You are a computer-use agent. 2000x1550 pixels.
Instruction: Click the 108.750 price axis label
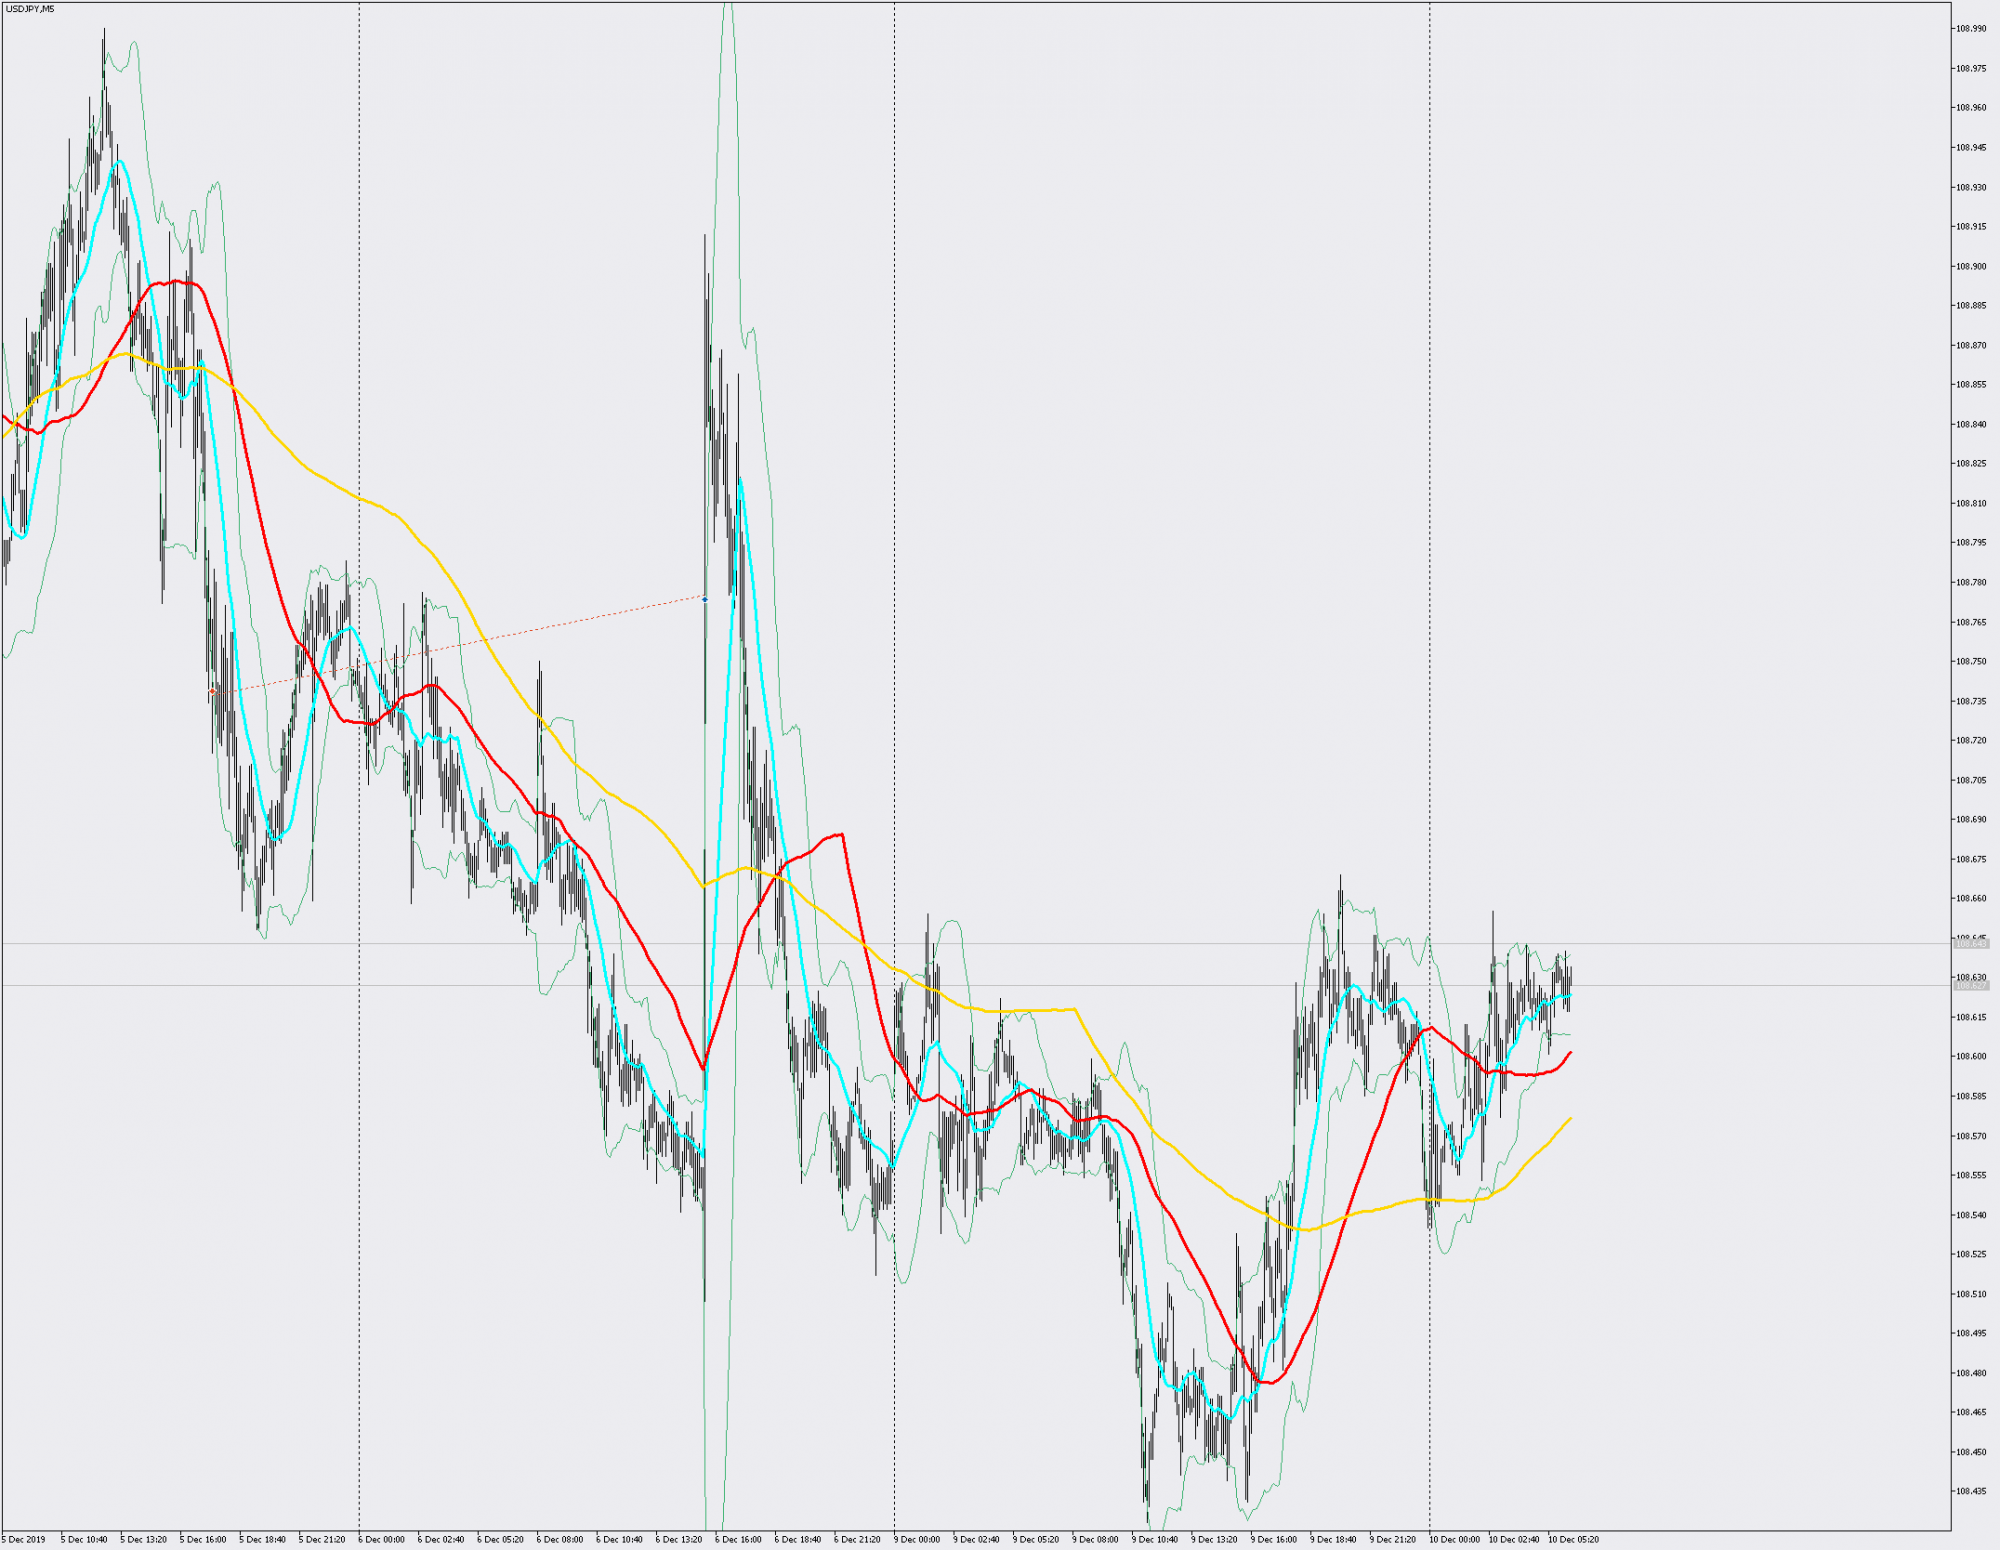(x=1971, y=662)
